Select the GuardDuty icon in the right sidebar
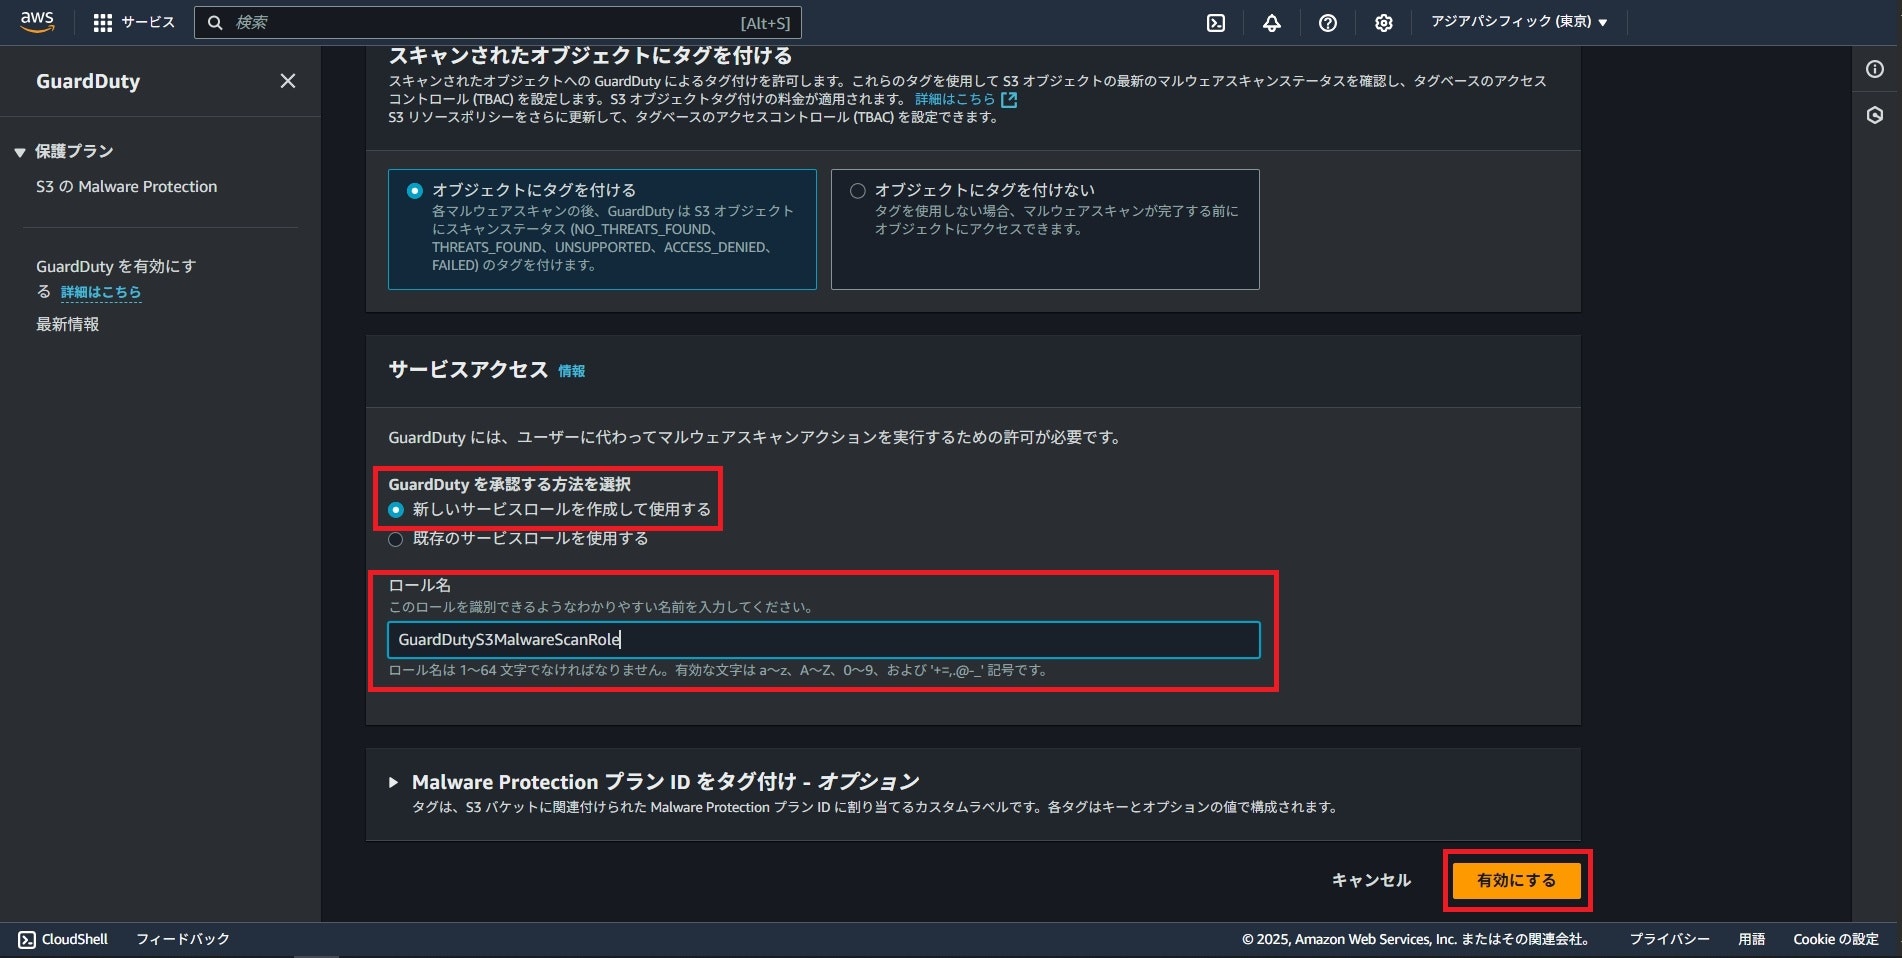Image resolution: width=1902 pixels, height=958 pixels. coord(1875,116)
